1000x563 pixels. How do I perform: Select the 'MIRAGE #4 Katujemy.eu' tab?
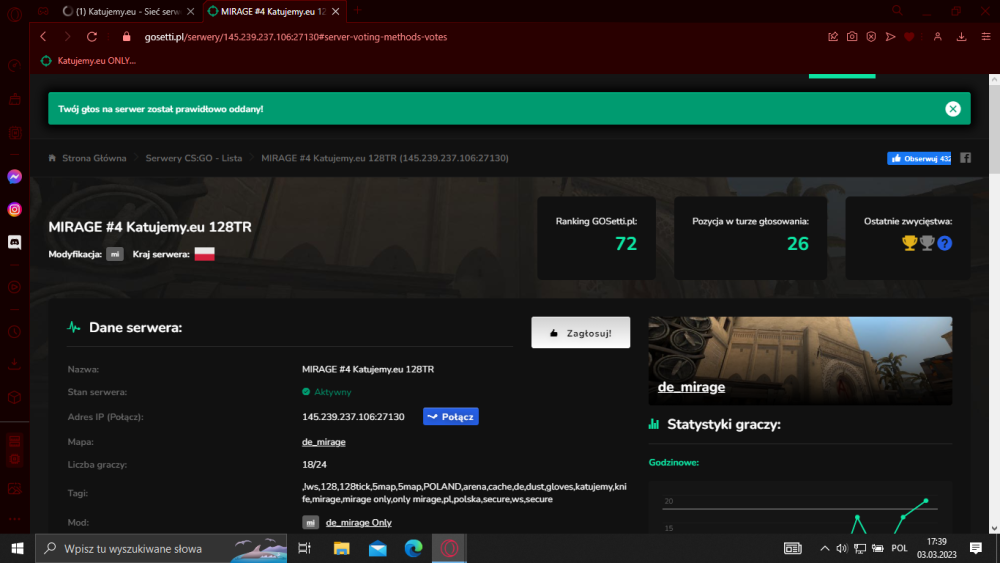click(x=267, y=11)
